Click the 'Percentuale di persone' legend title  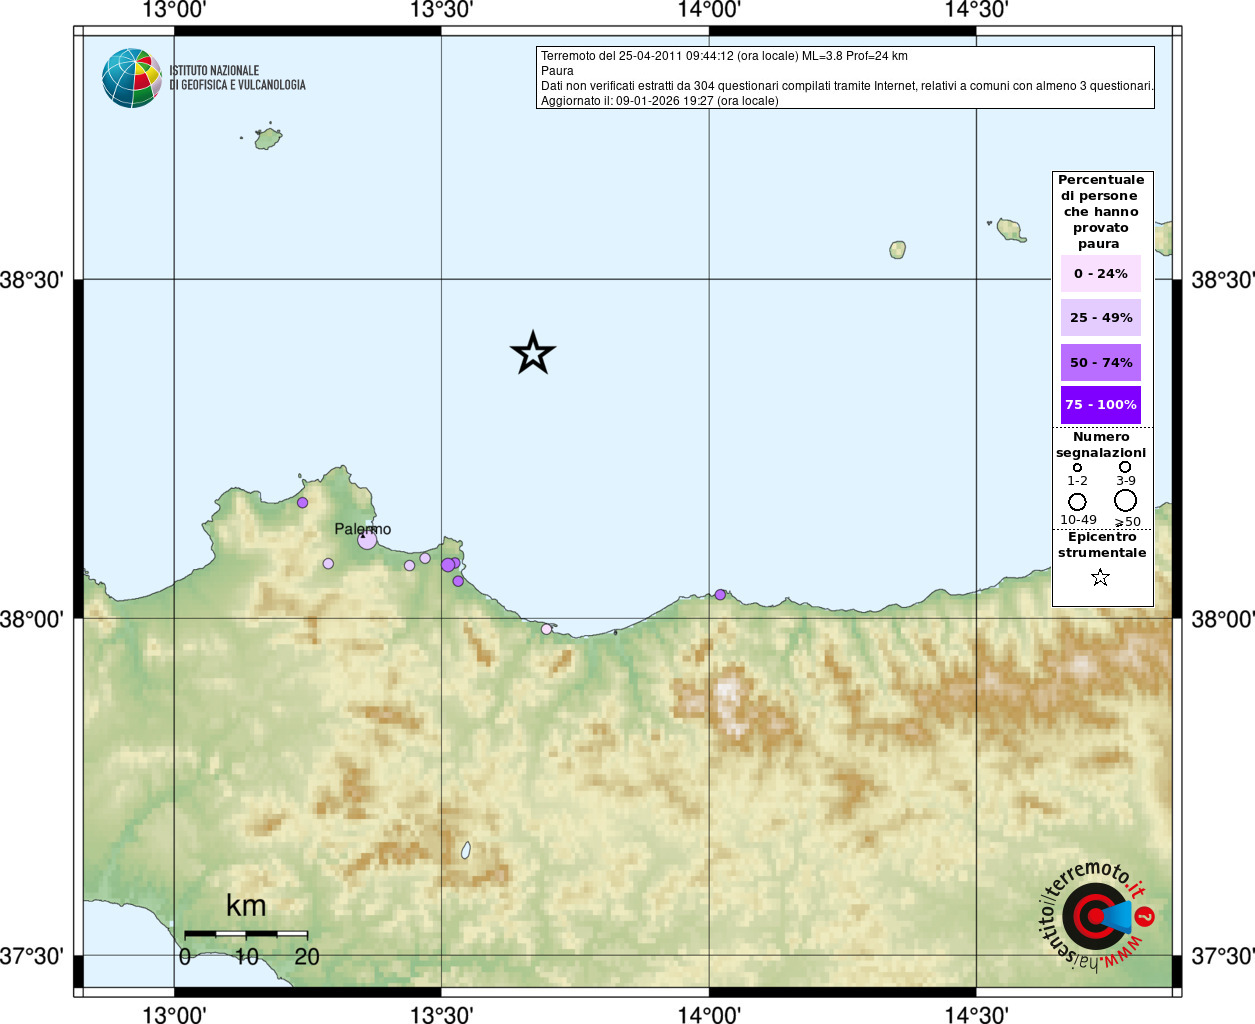[1101, 212]
